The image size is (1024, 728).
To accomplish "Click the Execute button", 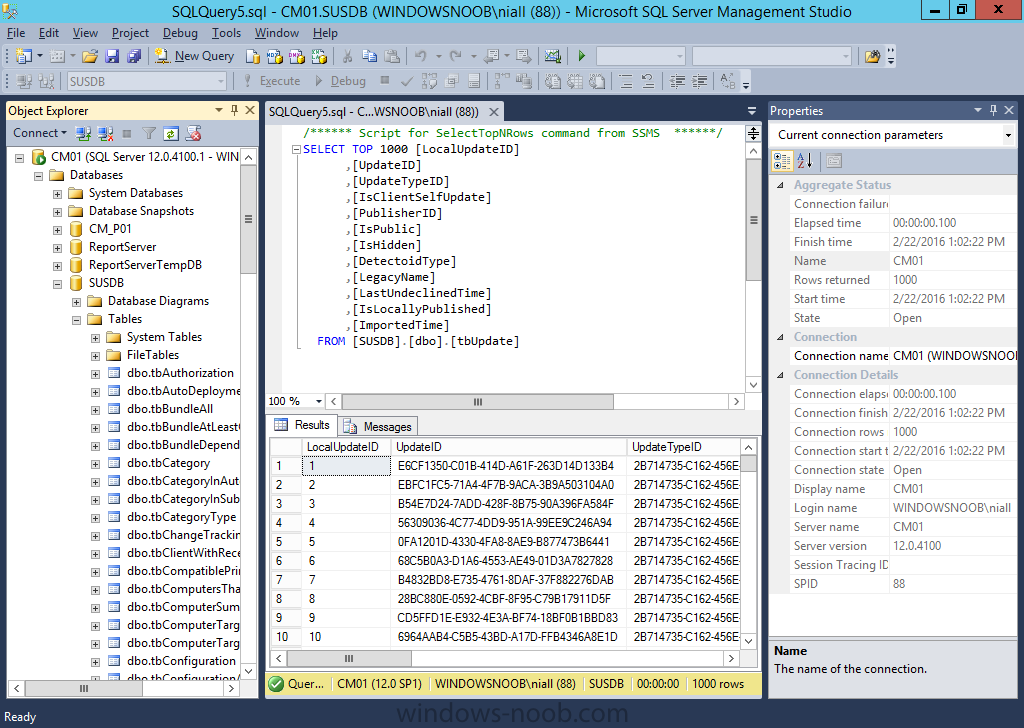I will tap(272, 82).
